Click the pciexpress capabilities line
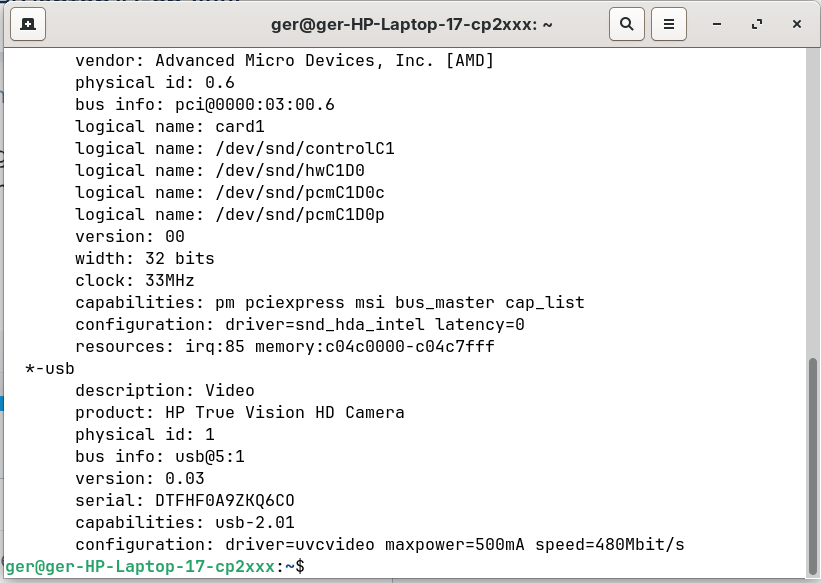Screen dimensions: 821x583 tap(330, 303)
